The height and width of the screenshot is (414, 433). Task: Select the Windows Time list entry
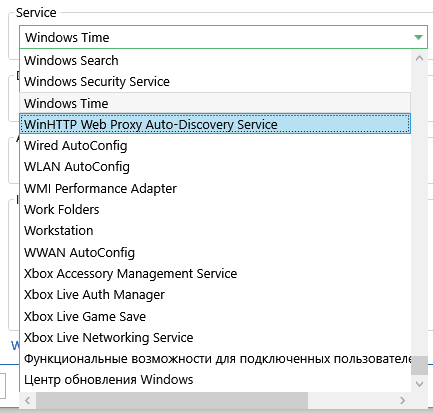215,103
